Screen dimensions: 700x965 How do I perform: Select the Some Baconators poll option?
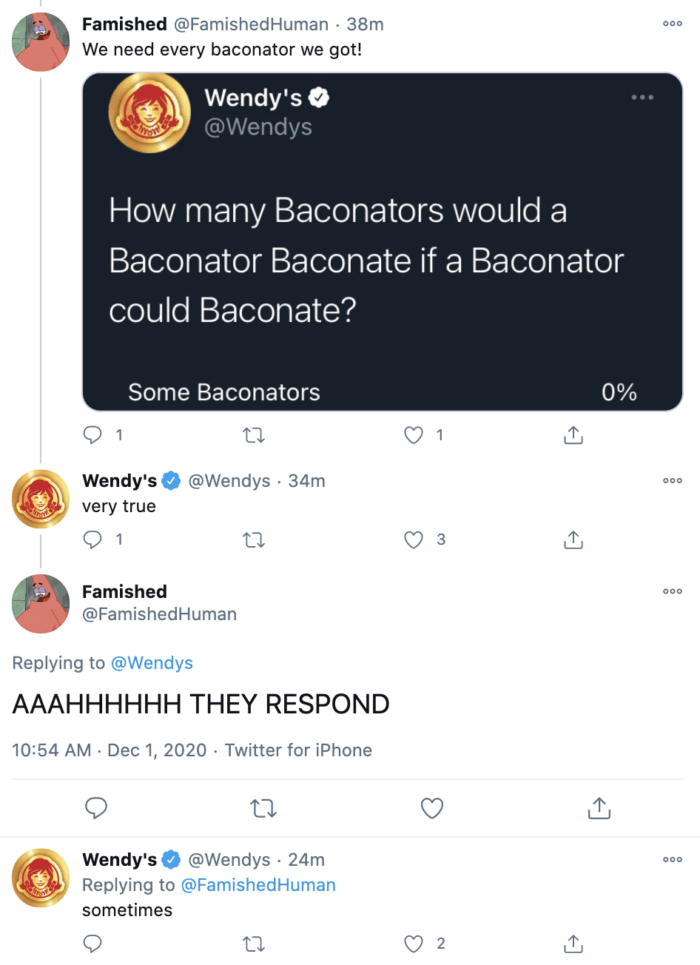(224, 393)
